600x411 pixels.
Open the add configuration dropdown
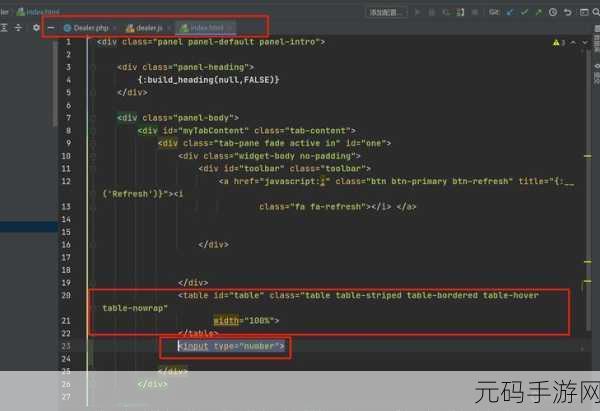386,12
